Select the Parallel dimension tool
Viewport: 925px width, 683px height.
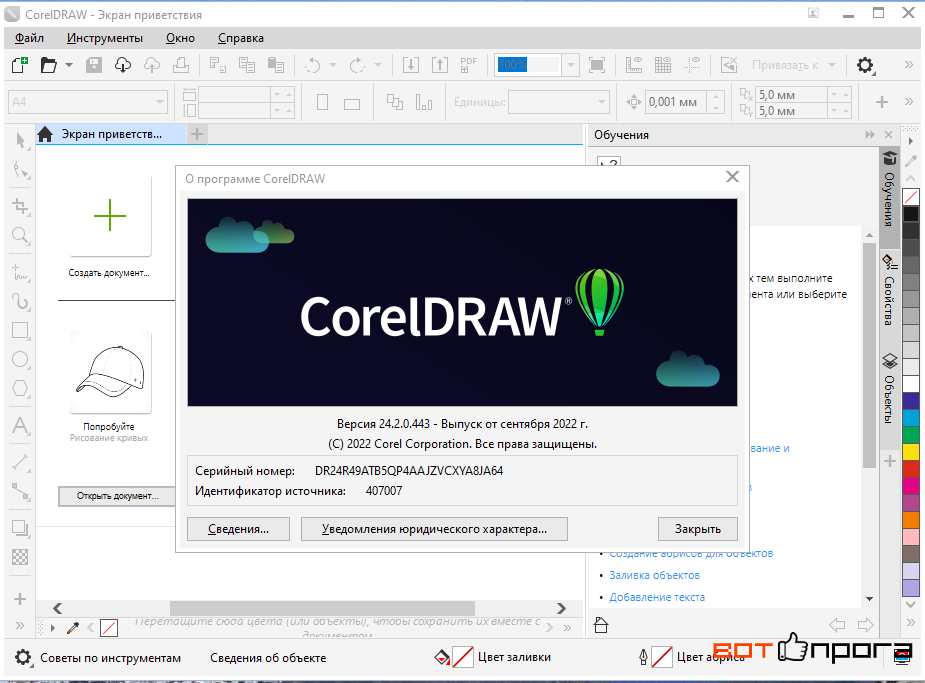(x=21, y=462)
